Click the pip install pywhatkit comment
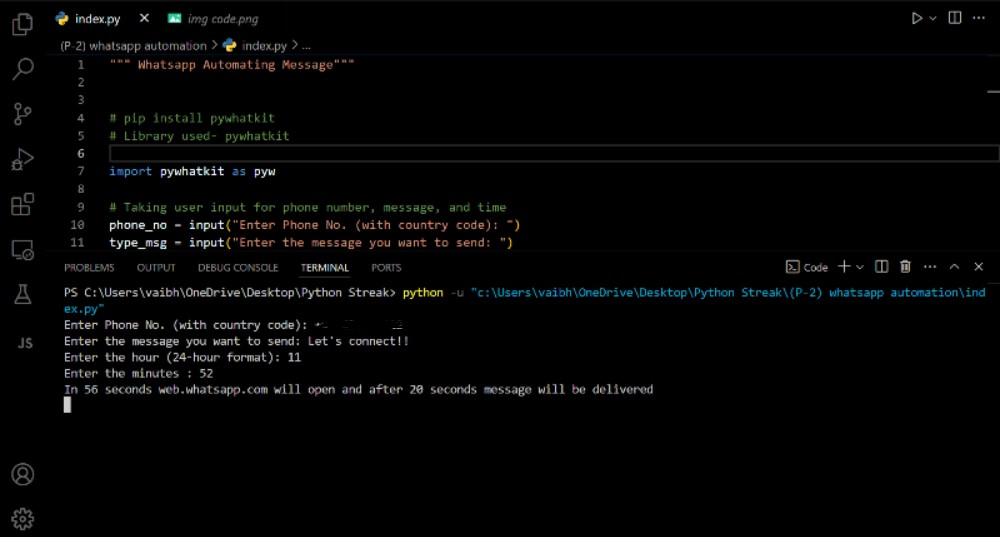This screenshot has height=537, width=1000. 192,118
